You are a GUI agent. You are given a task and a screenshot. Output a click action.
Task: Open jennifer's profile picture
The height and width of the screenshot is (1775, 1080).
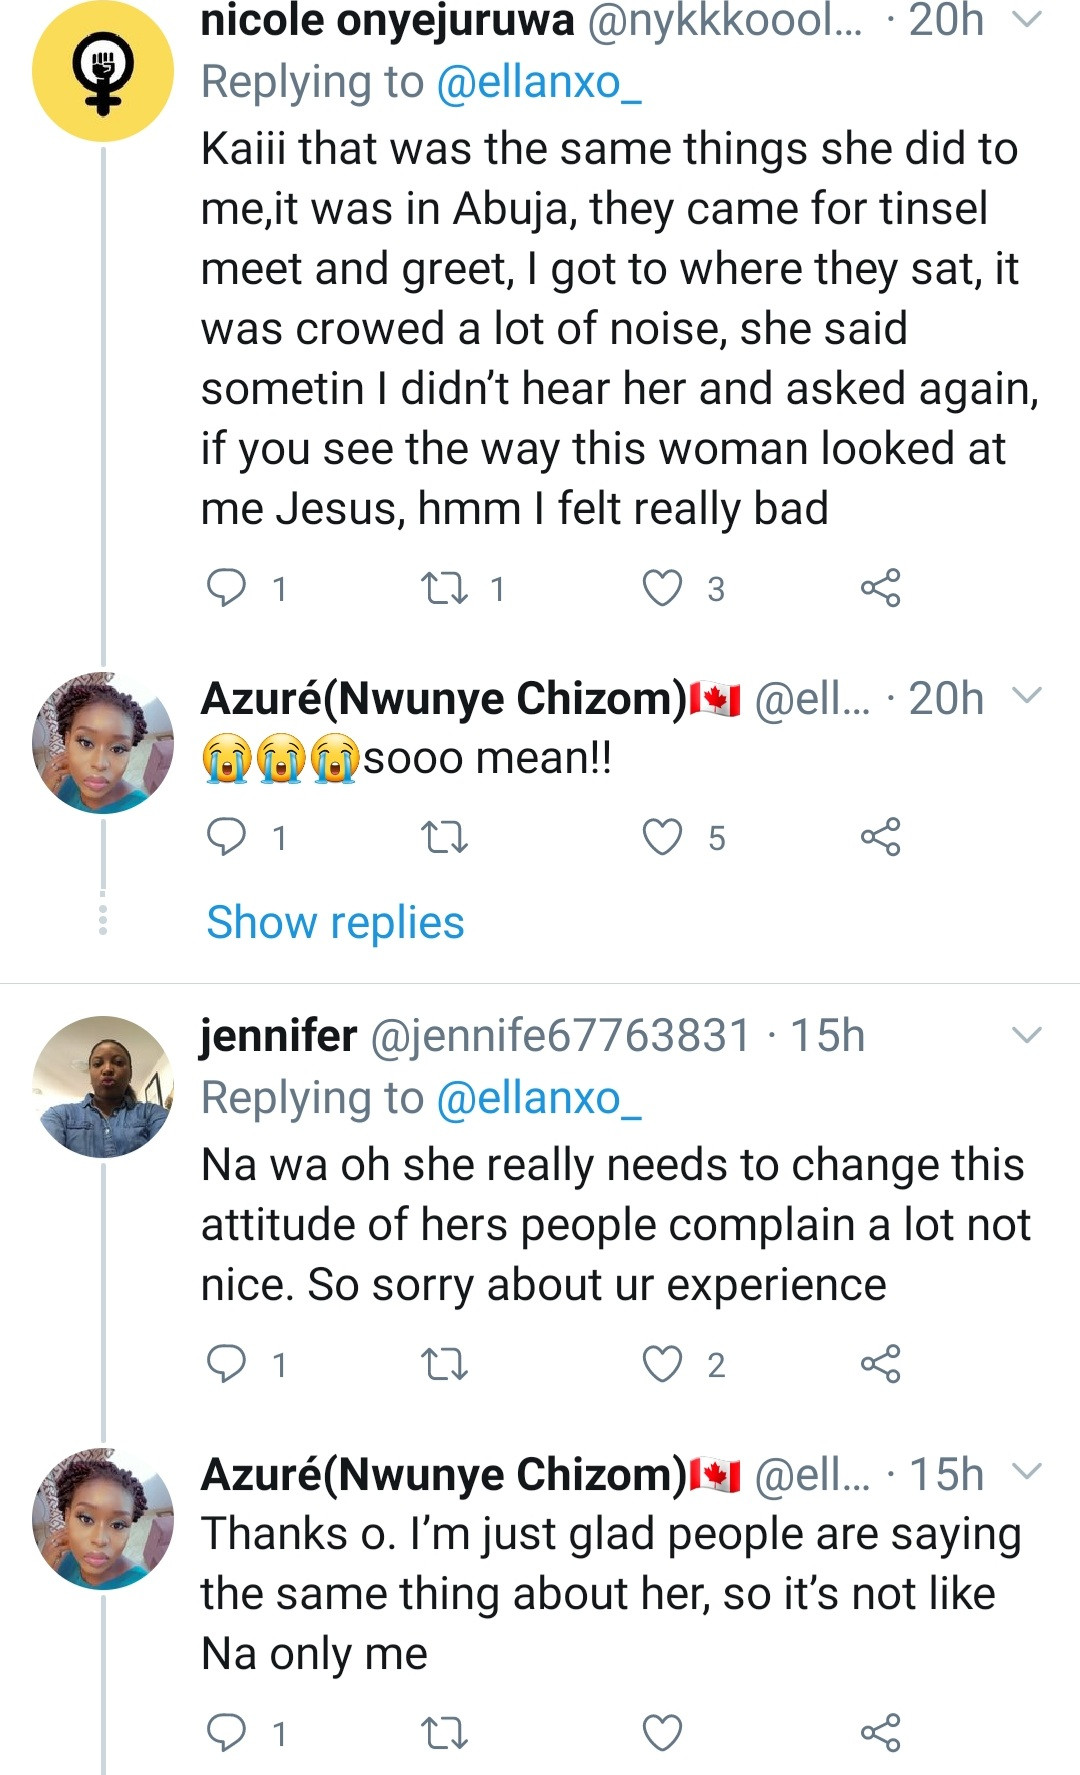[103, 1087]
